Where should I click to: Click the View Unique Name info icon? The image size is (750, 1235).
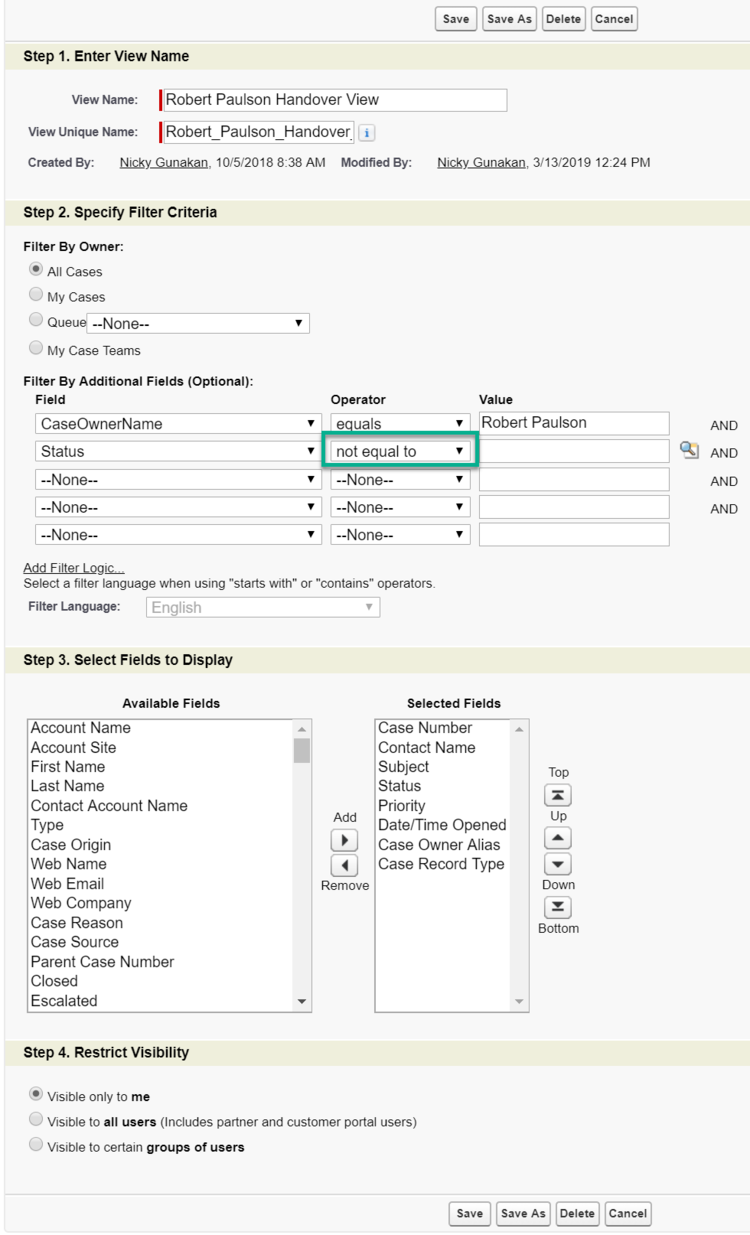click(367, 132)
